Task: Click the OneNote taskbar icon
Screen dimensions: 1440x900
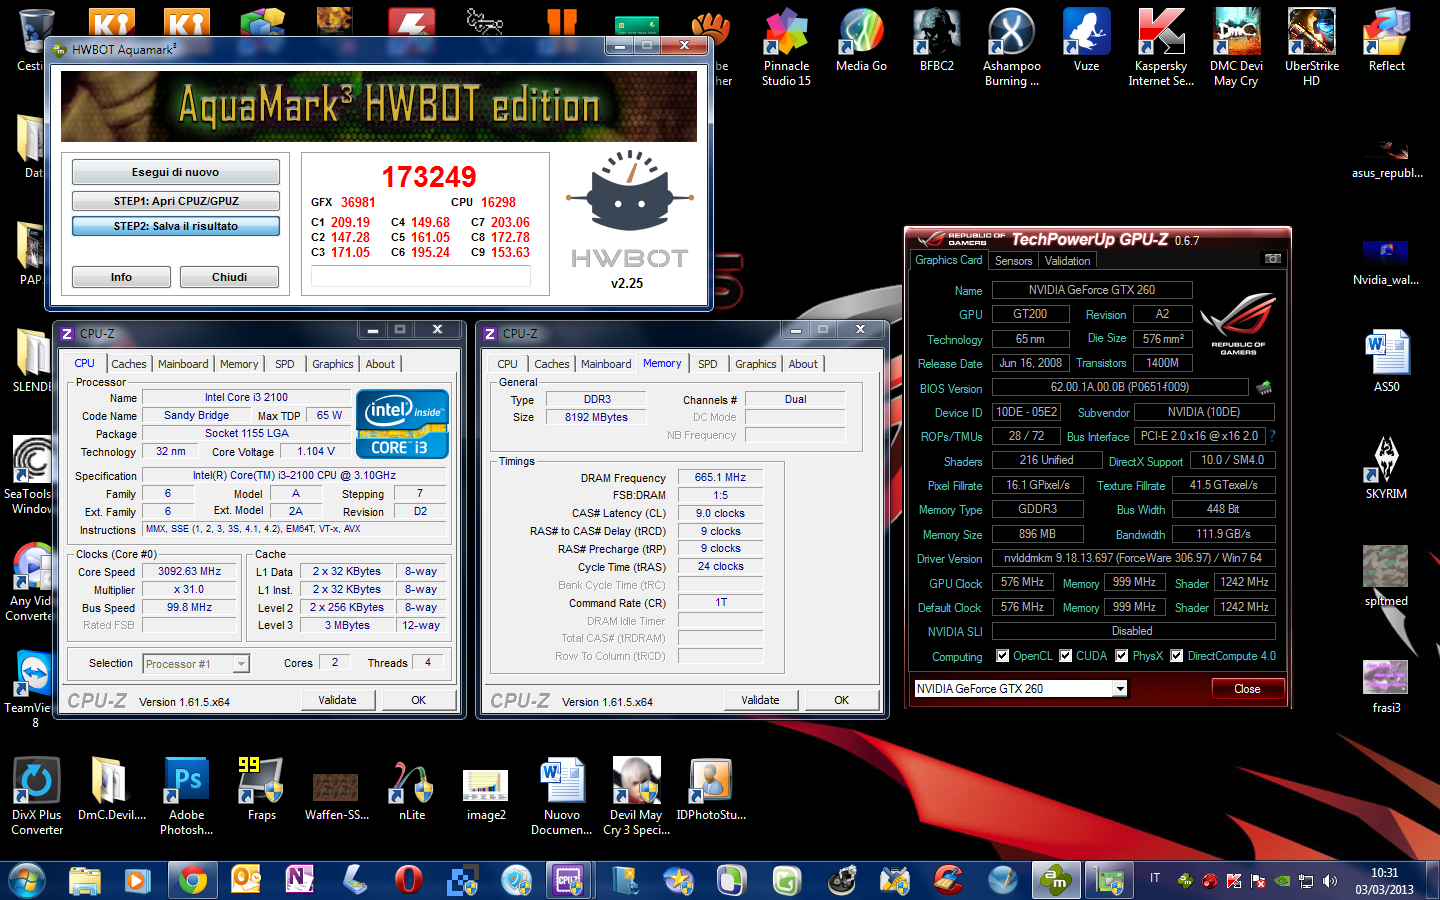Action: [x=300, y=880]
